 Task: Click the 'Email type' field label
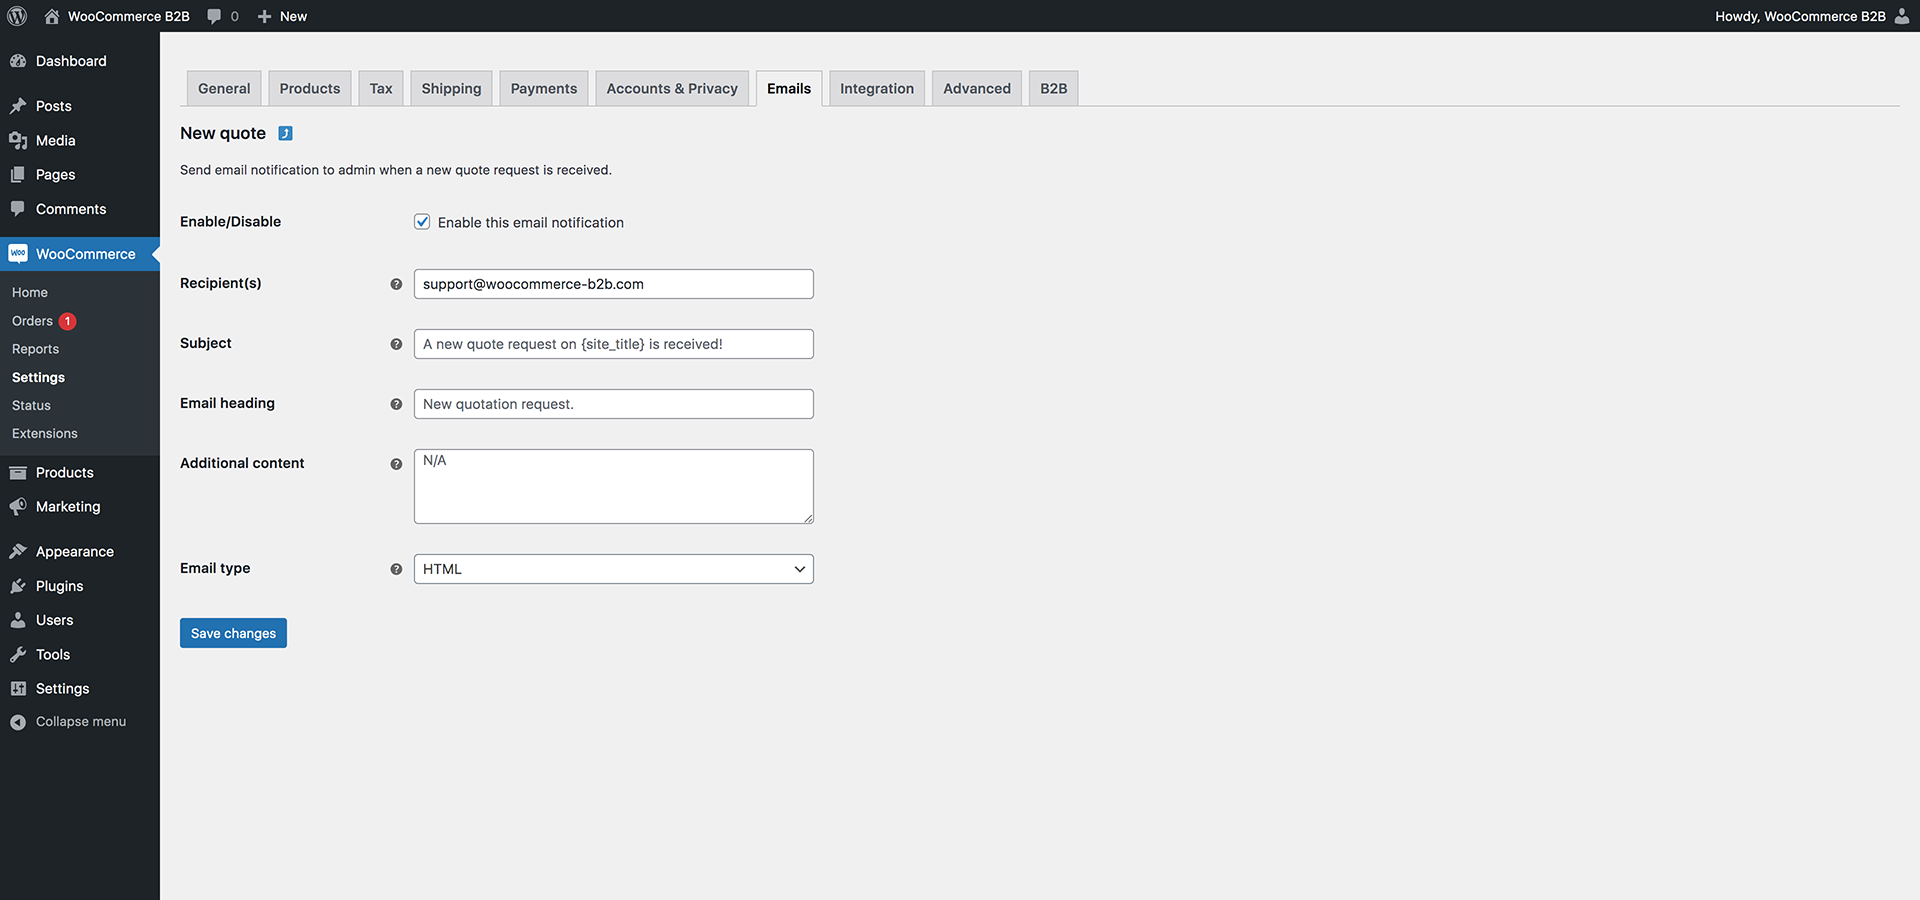click(215, 568)
